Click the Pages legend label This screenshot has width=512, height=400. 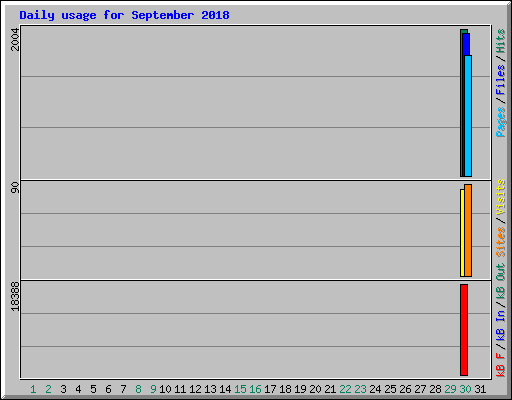pos(501,122)
